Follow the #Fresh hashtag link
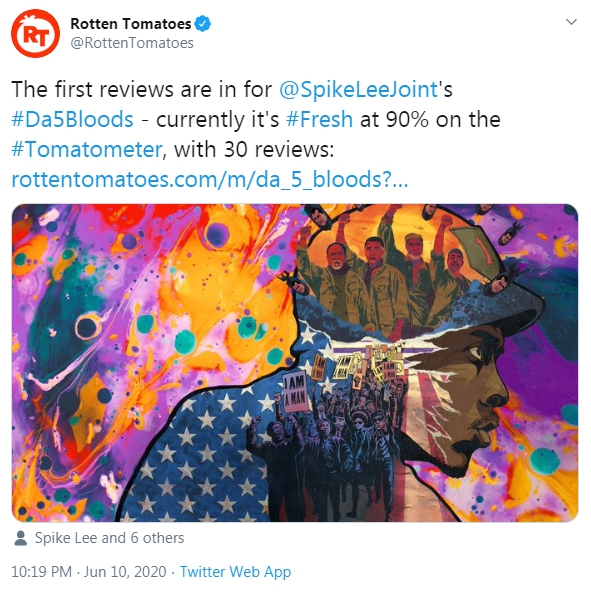Screen dimensions: 591x594 [319, 119]
